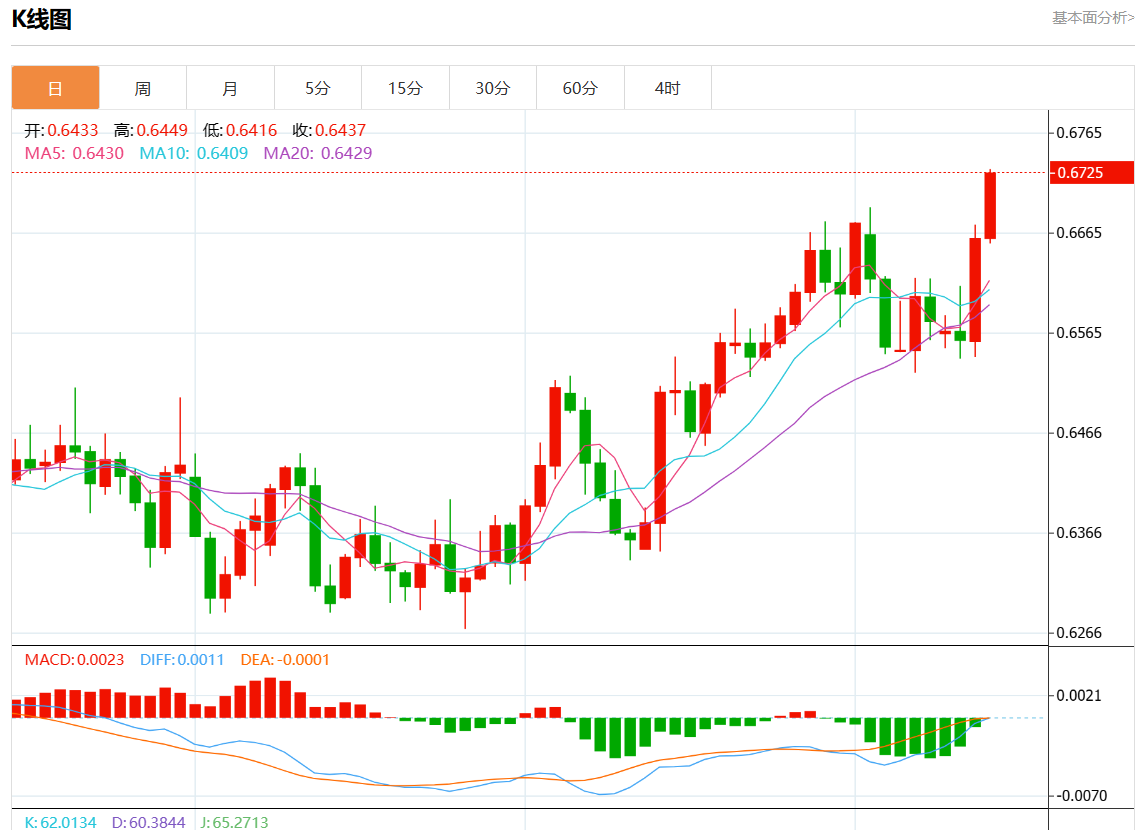Viewport: 1137px width, 830px height.
Task: Click the MA5: 0.6430 indicator value
Action: (74, 153)
